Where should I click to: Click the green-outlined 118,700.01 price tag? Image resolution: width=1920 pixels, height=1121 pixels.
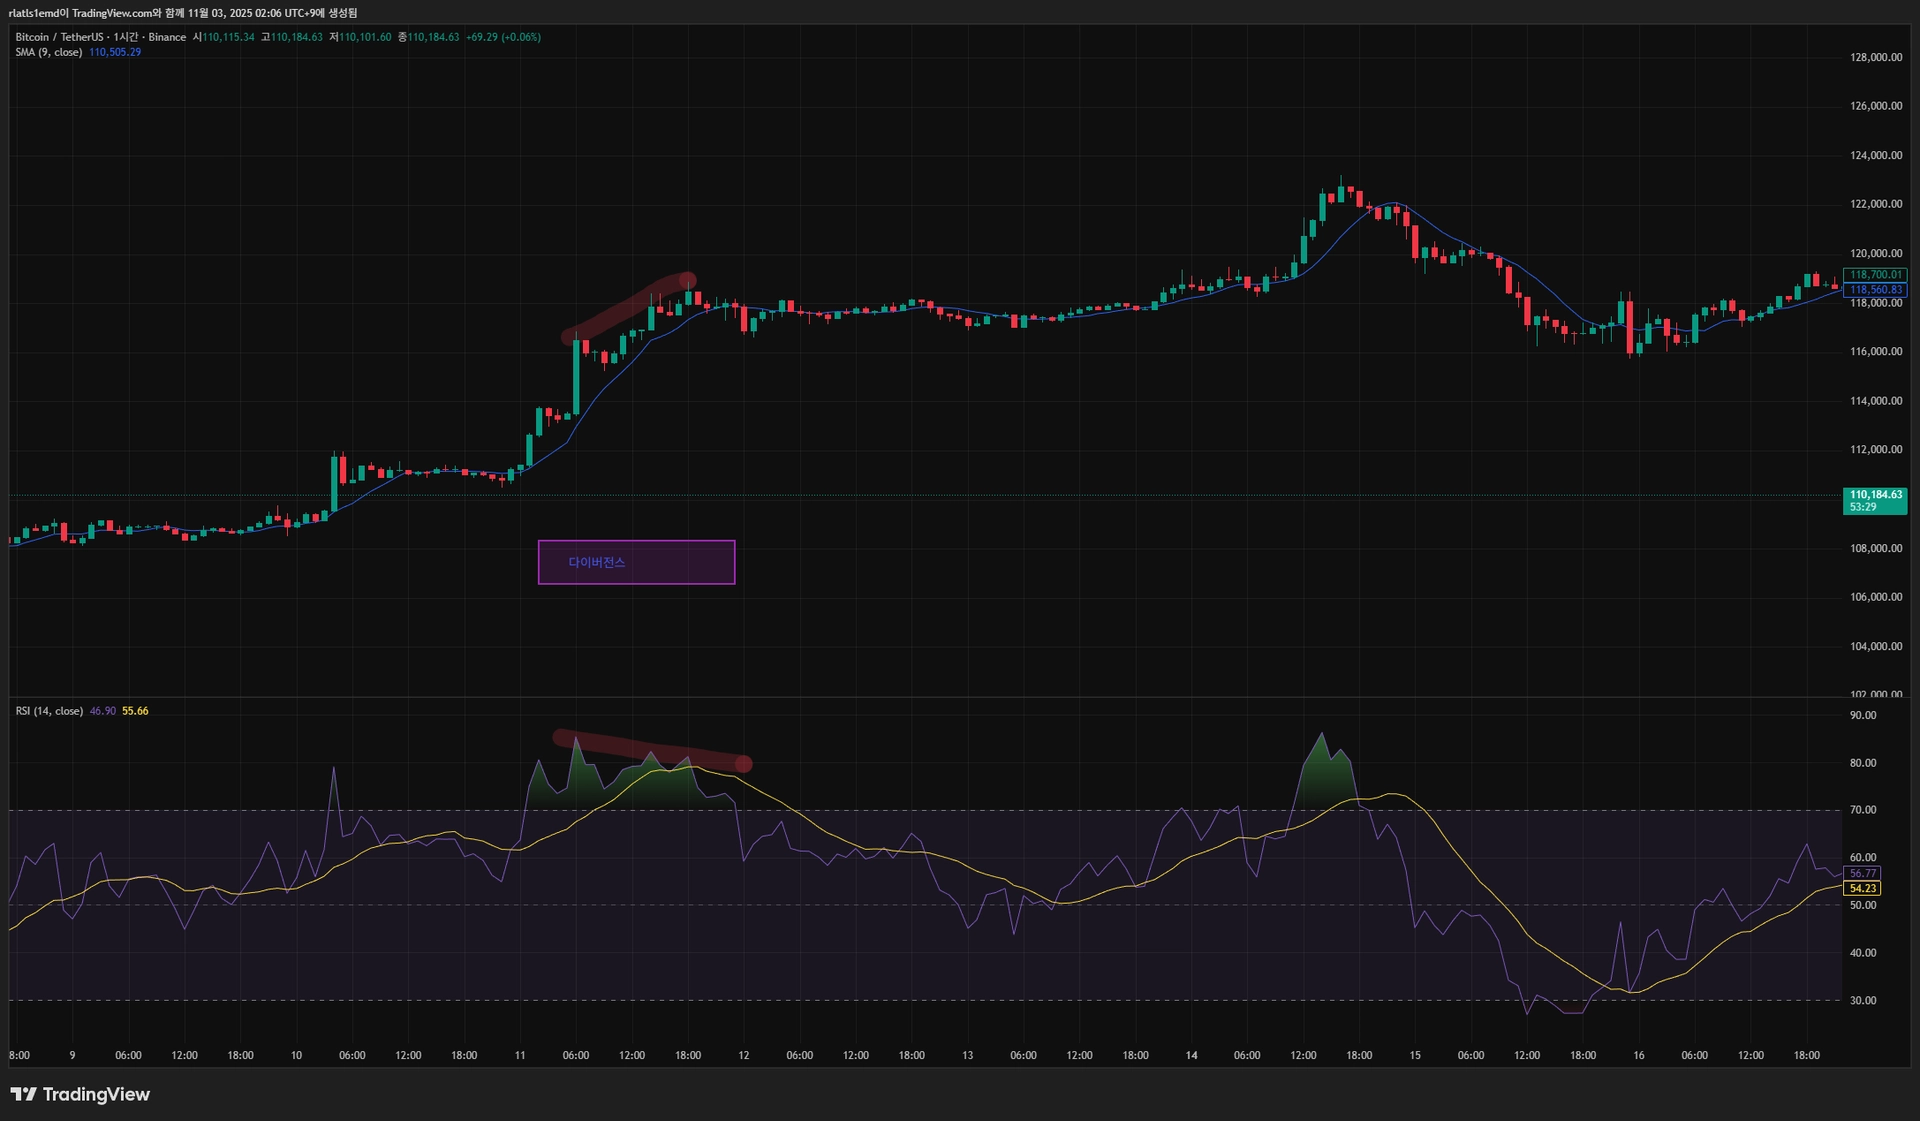tap(1875, 274)
